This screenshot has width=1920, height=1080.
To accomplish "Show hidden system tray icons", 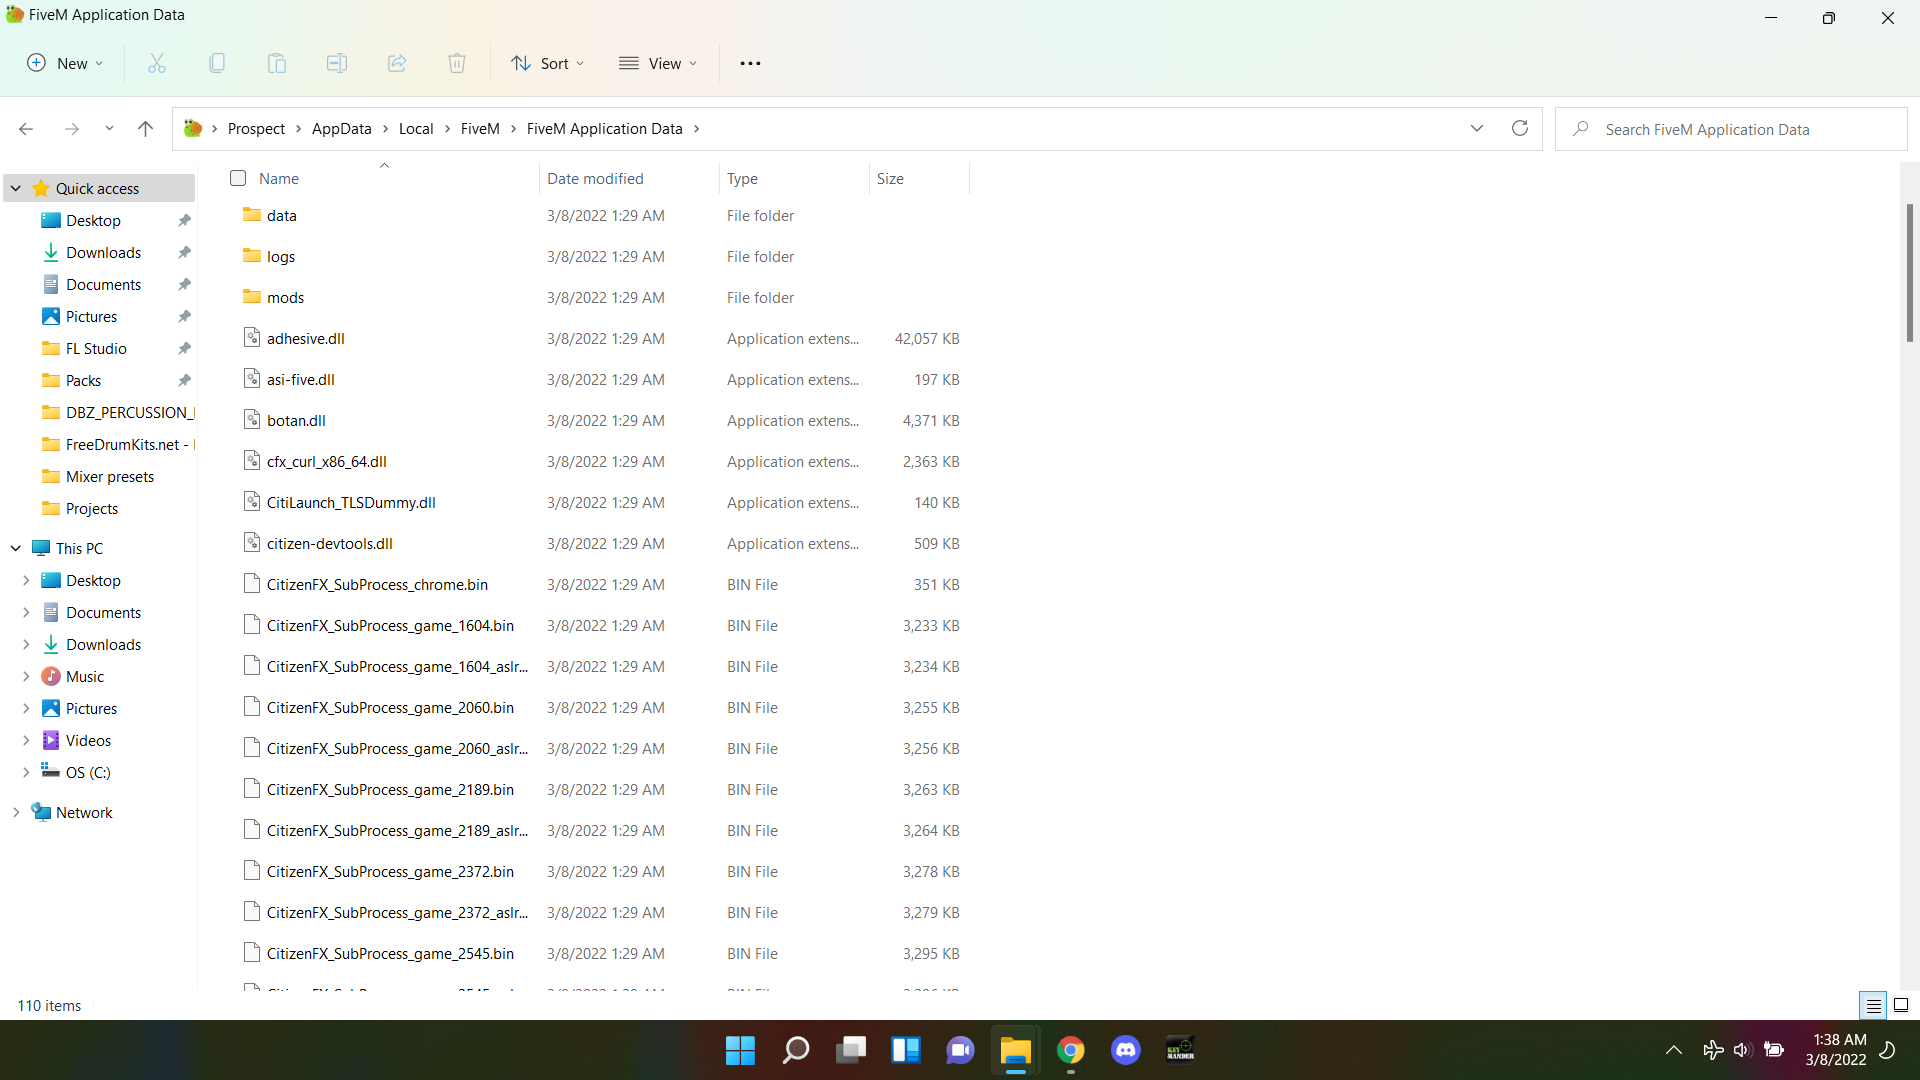I will pyautogui.click(x=1674, y=1050).
